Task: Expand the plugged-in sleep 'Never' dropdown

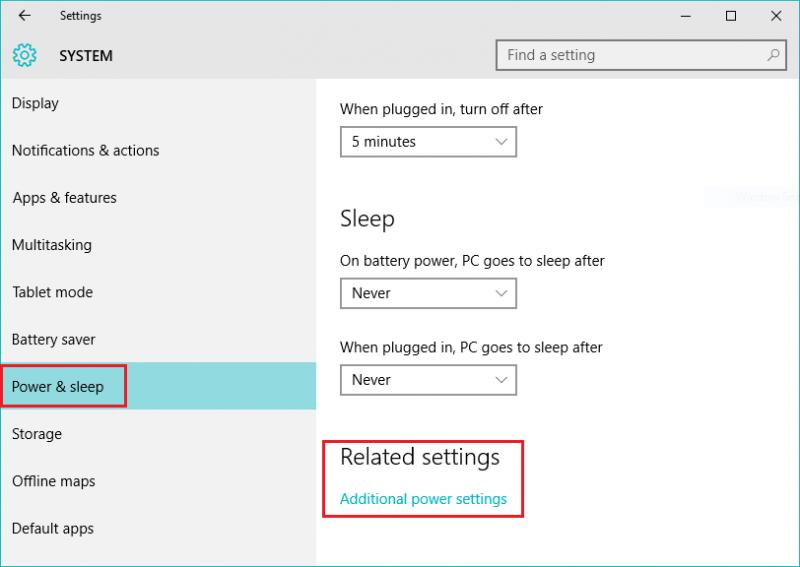Action: point(428,380)
